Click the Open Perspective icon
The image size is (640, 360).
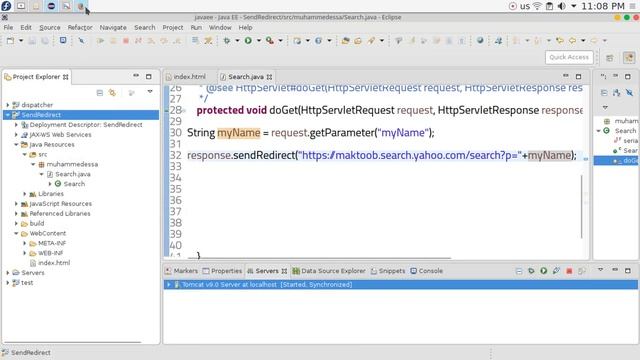click(x=610, y=58)
